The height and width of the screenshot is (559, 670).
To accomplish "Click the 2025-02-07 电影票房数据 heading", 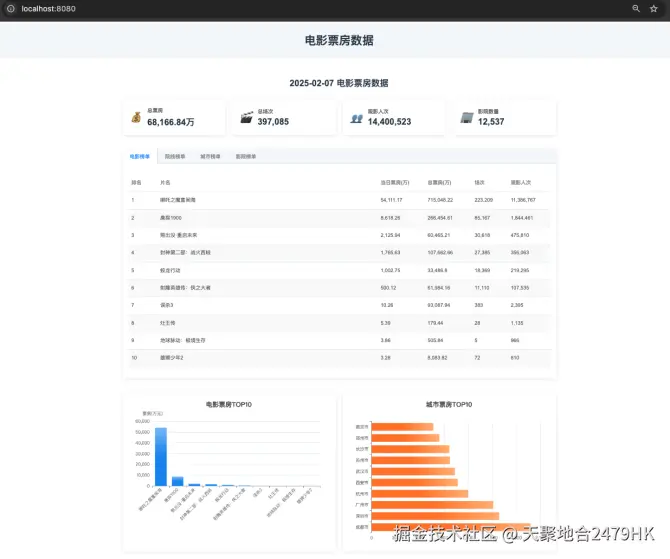I will pyautogui.click(x=339, y=83).
